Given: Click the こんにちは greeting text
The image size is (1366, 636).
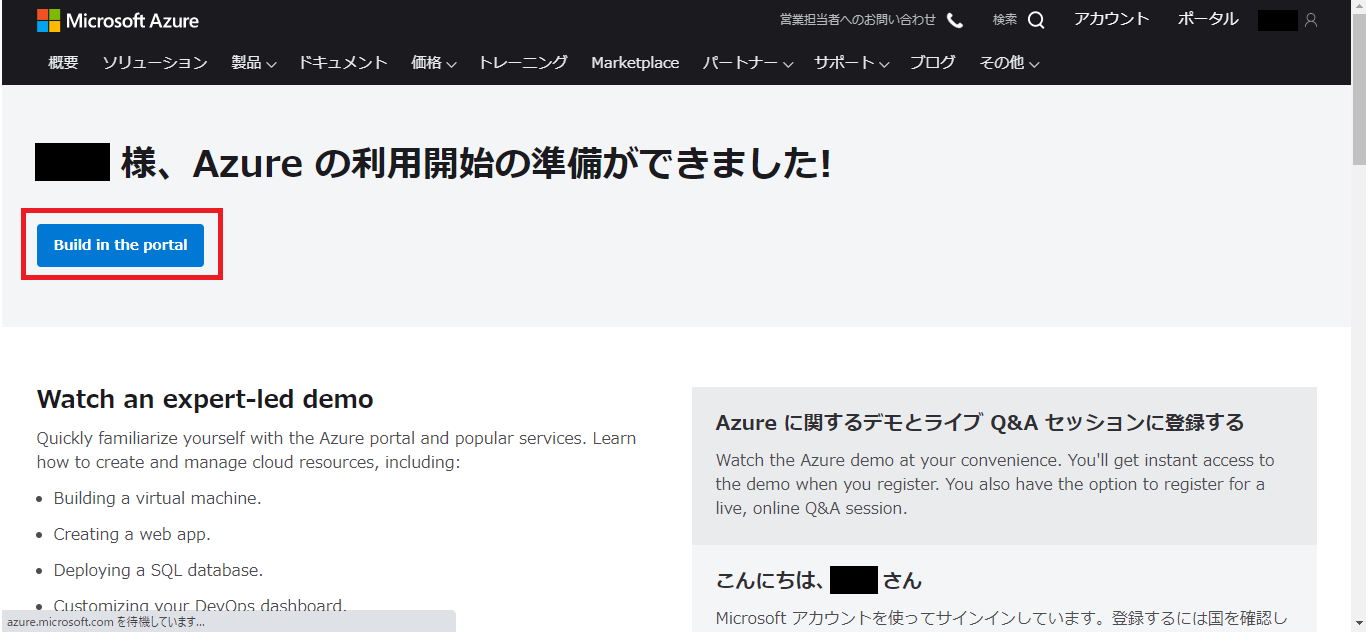Looking at the screenshot, I should (819, 580).
